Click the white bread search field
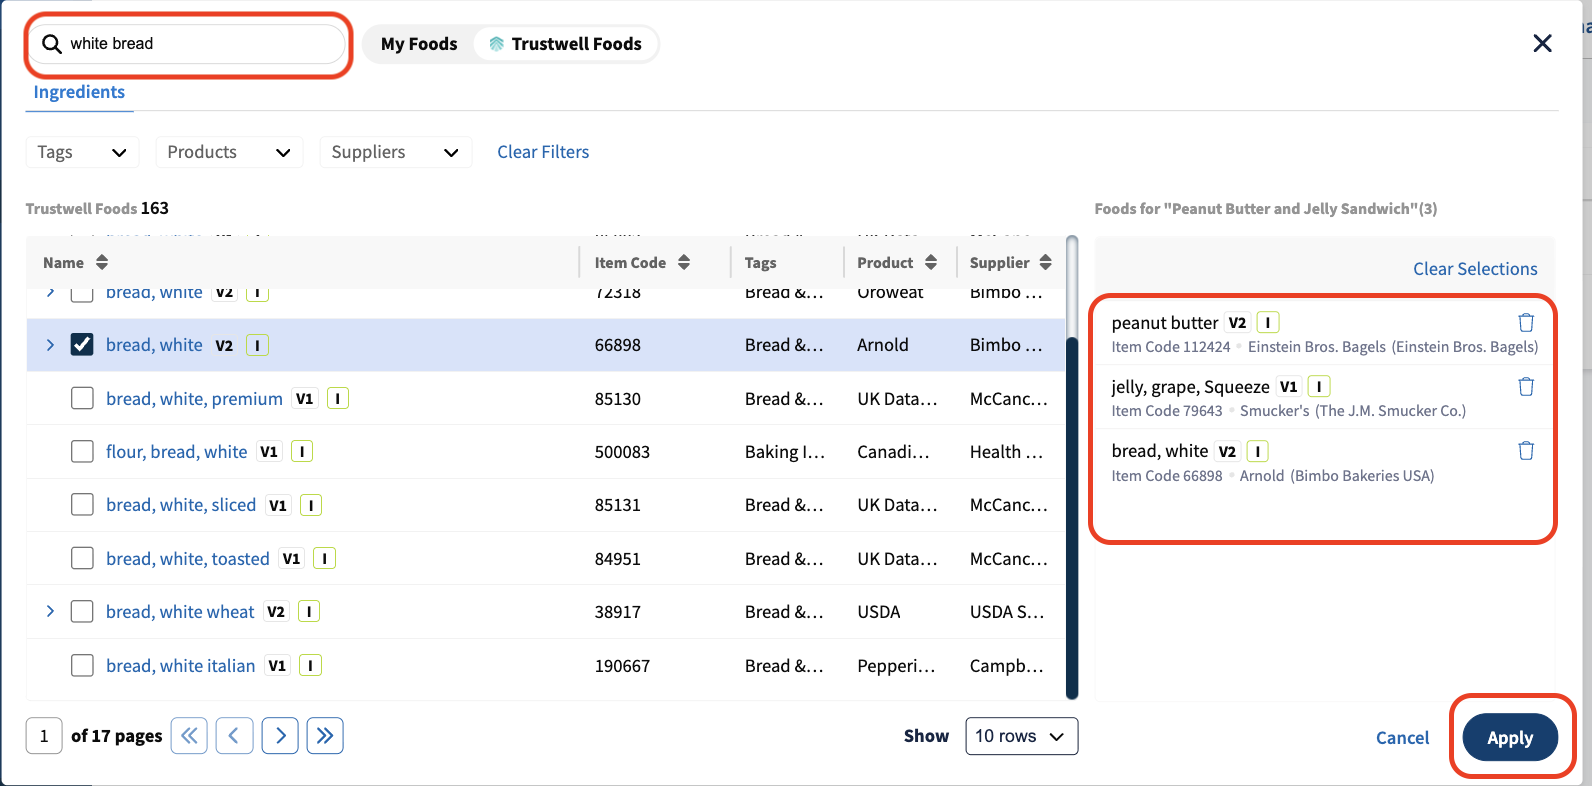 point(187,44)
